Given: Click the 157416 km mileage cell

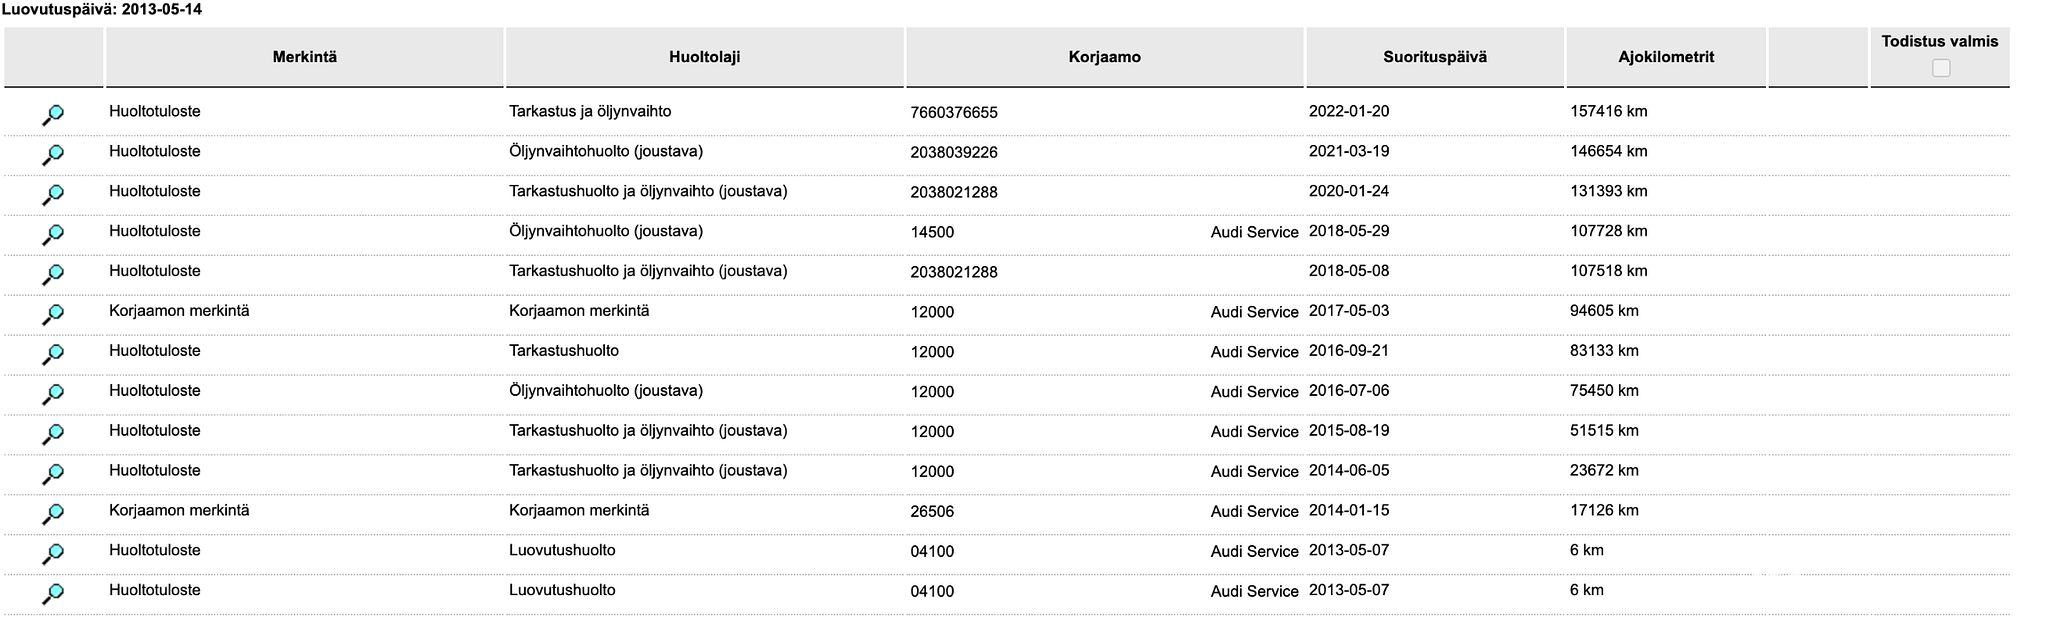Looking at the screenshot, I should [x=1608, y=112].
